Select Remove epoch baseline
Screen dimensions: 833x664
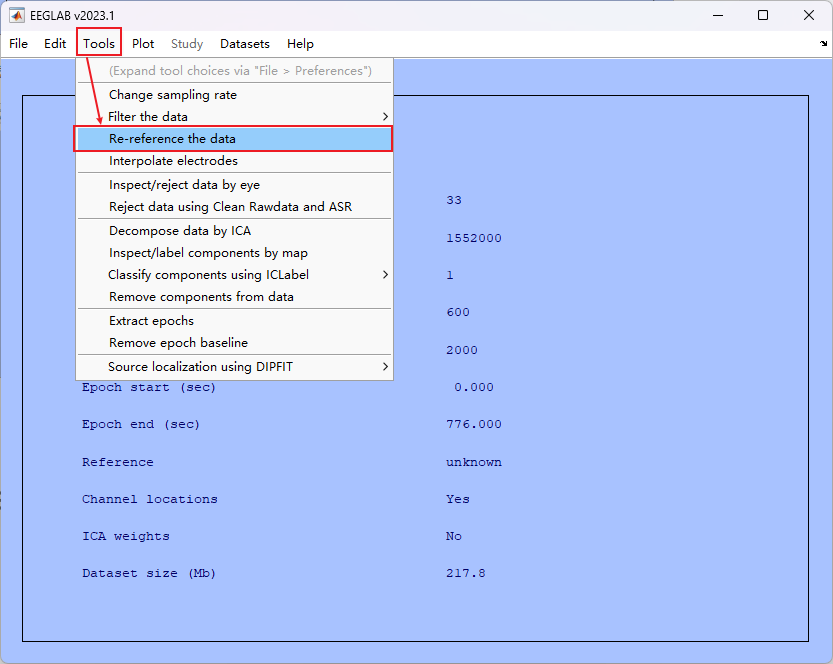tap(234, 343)
